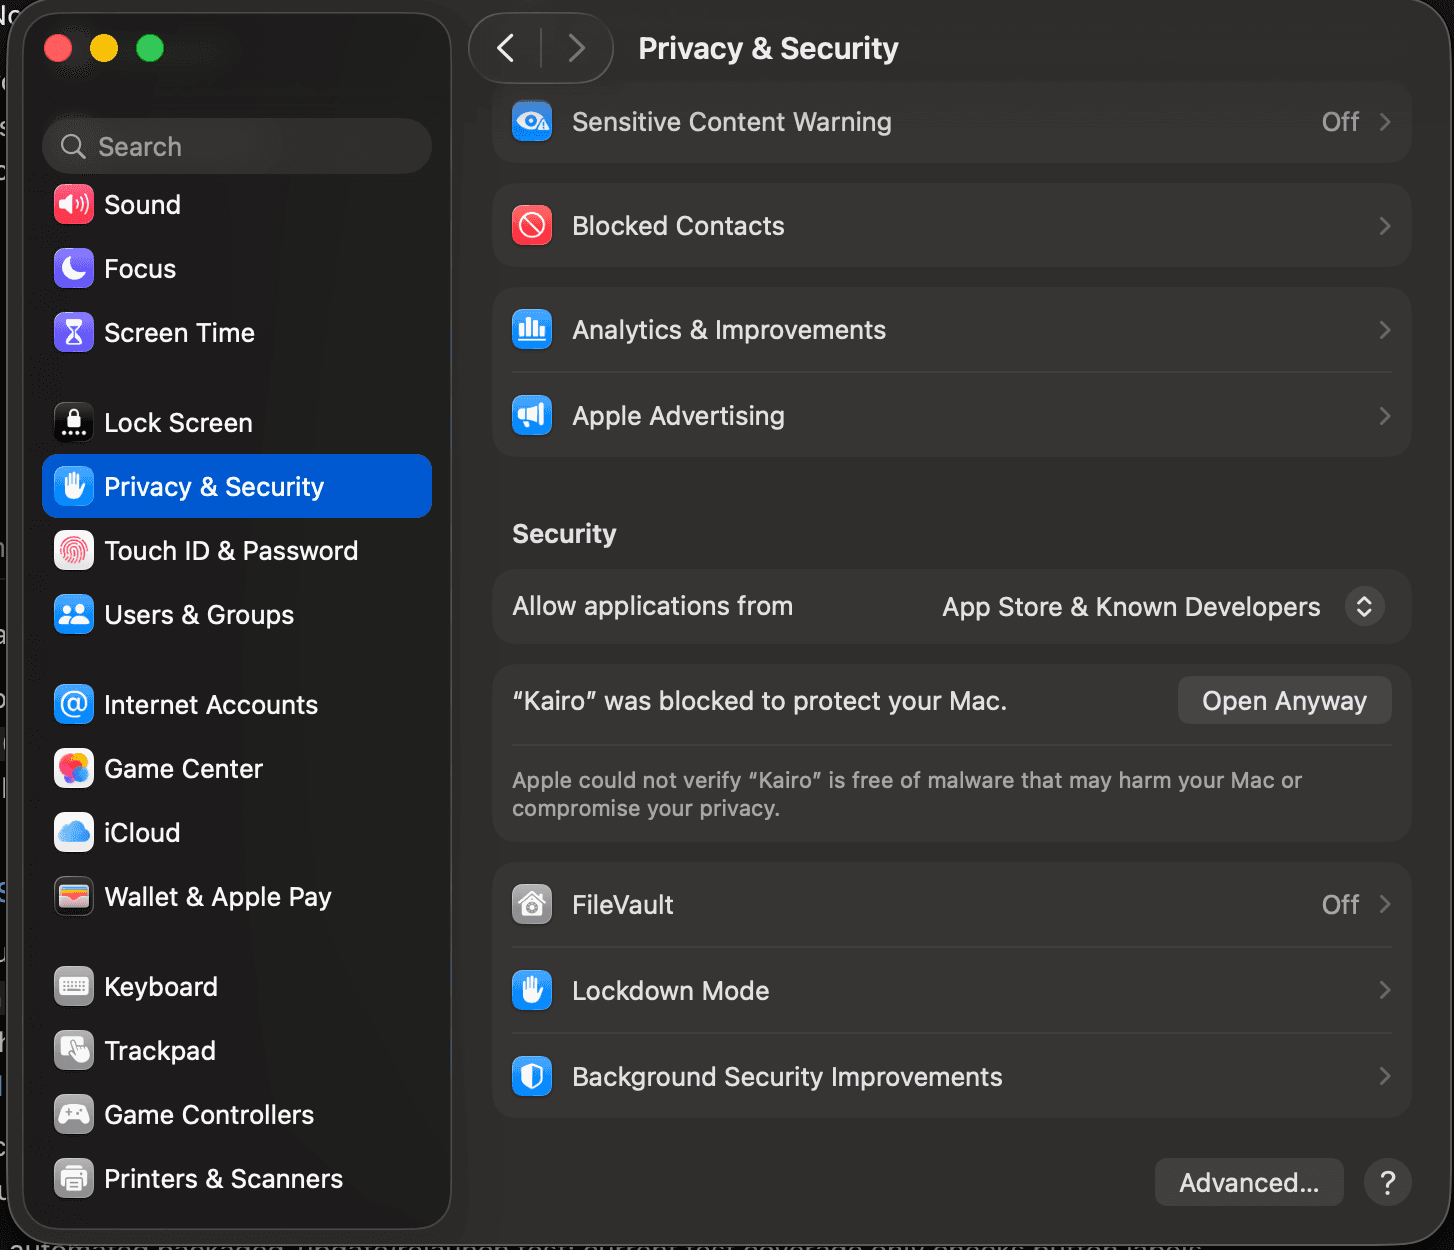
Task: Click the Internet Accounts @ icon
Action: (74, 705)
